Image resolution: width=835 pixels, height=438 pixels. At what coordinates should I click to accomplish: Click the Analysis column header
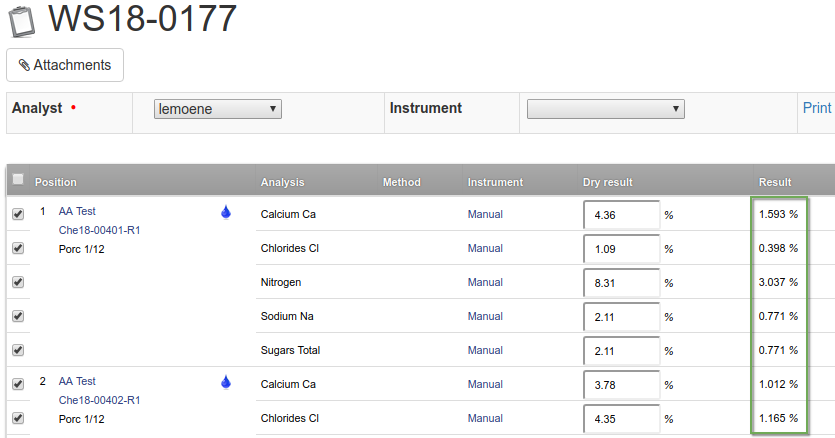click(282, 182)
